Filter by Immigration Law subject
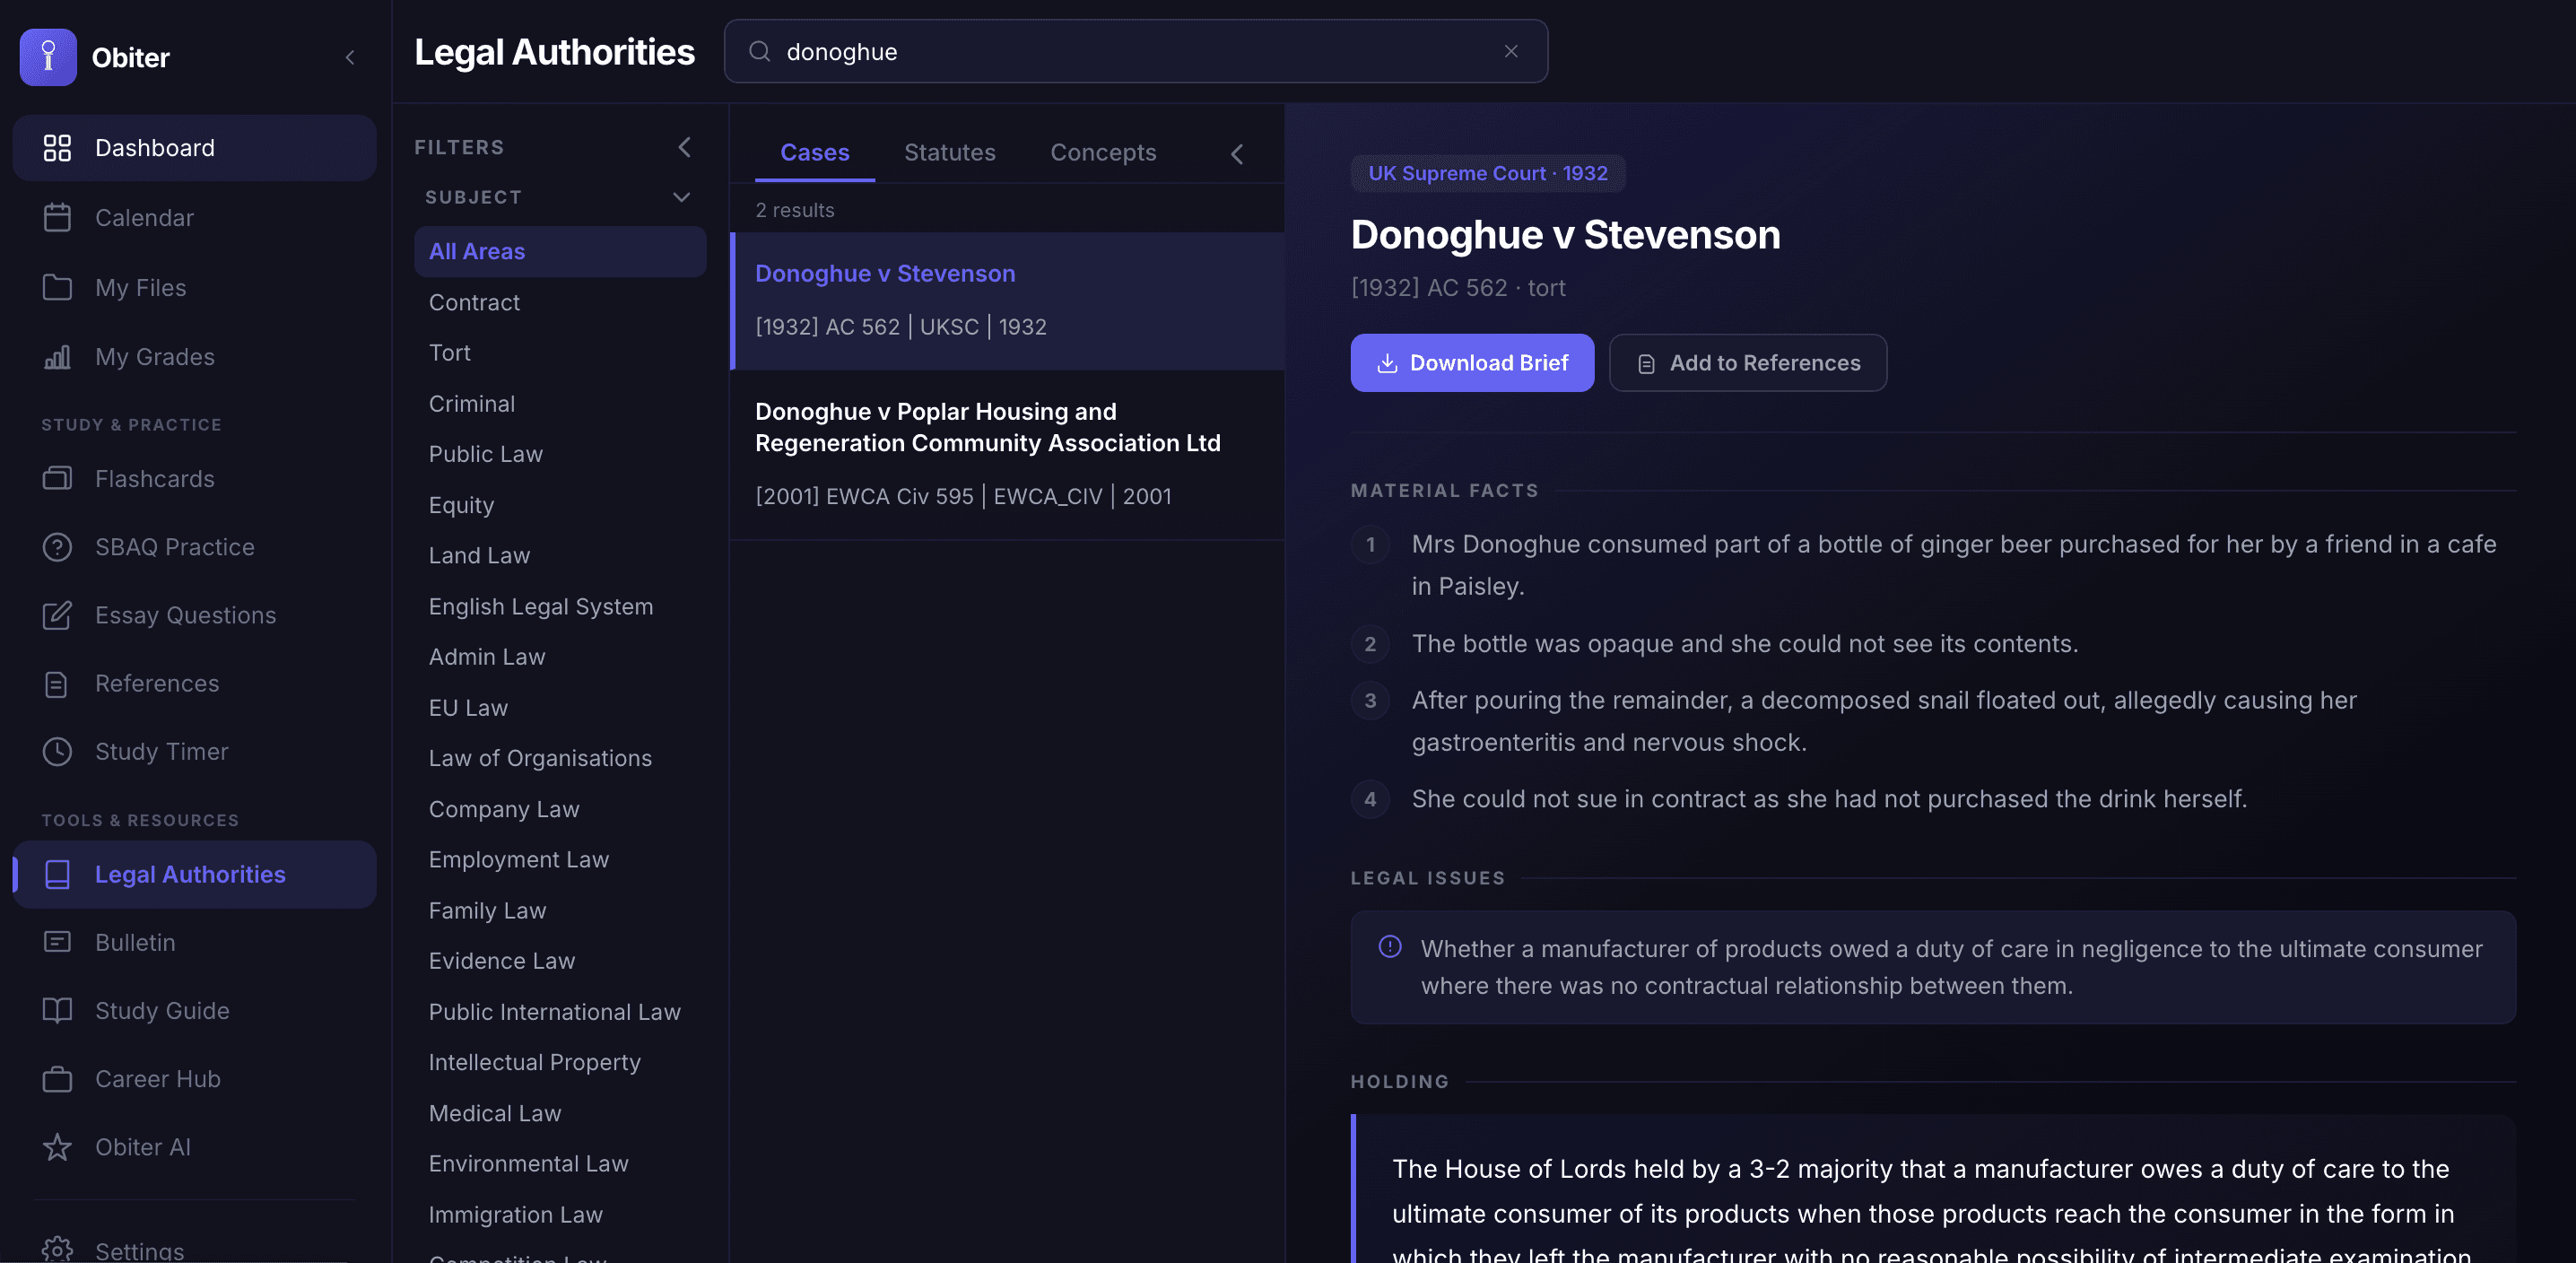2576x1263 pixels. tap(560, 1215)
